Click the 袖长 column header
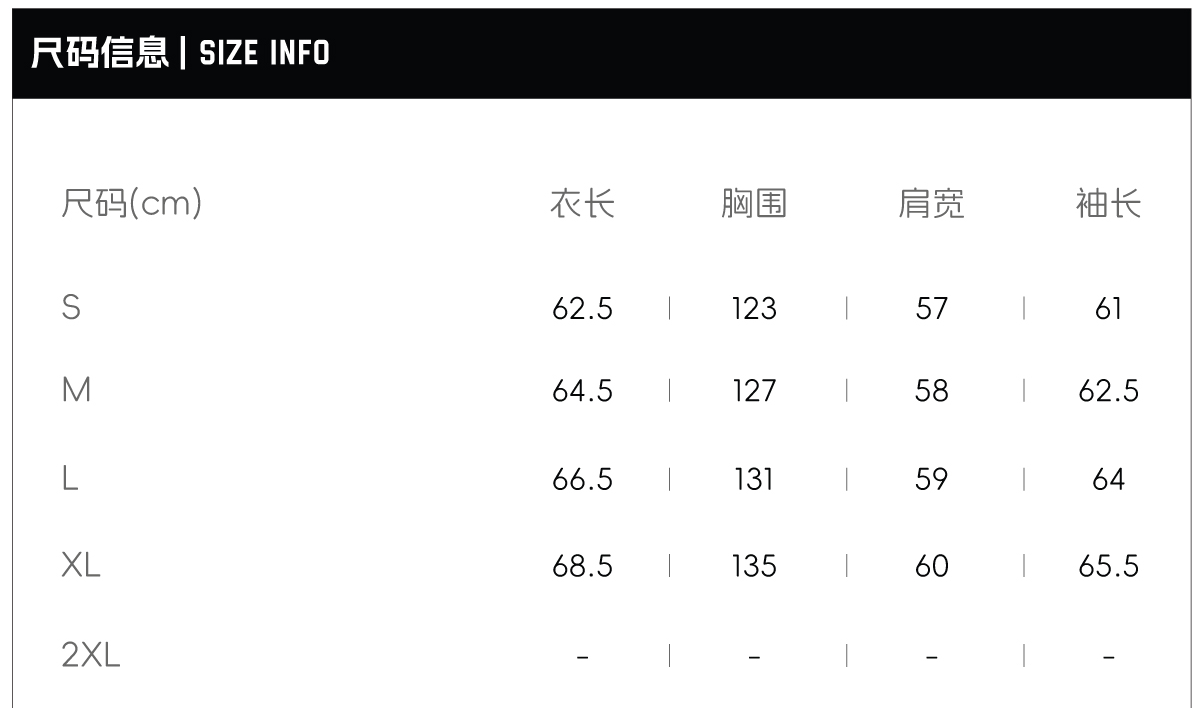Image resolution: width=1199 pixels, height=708 pixels. tap(1108, 204)
